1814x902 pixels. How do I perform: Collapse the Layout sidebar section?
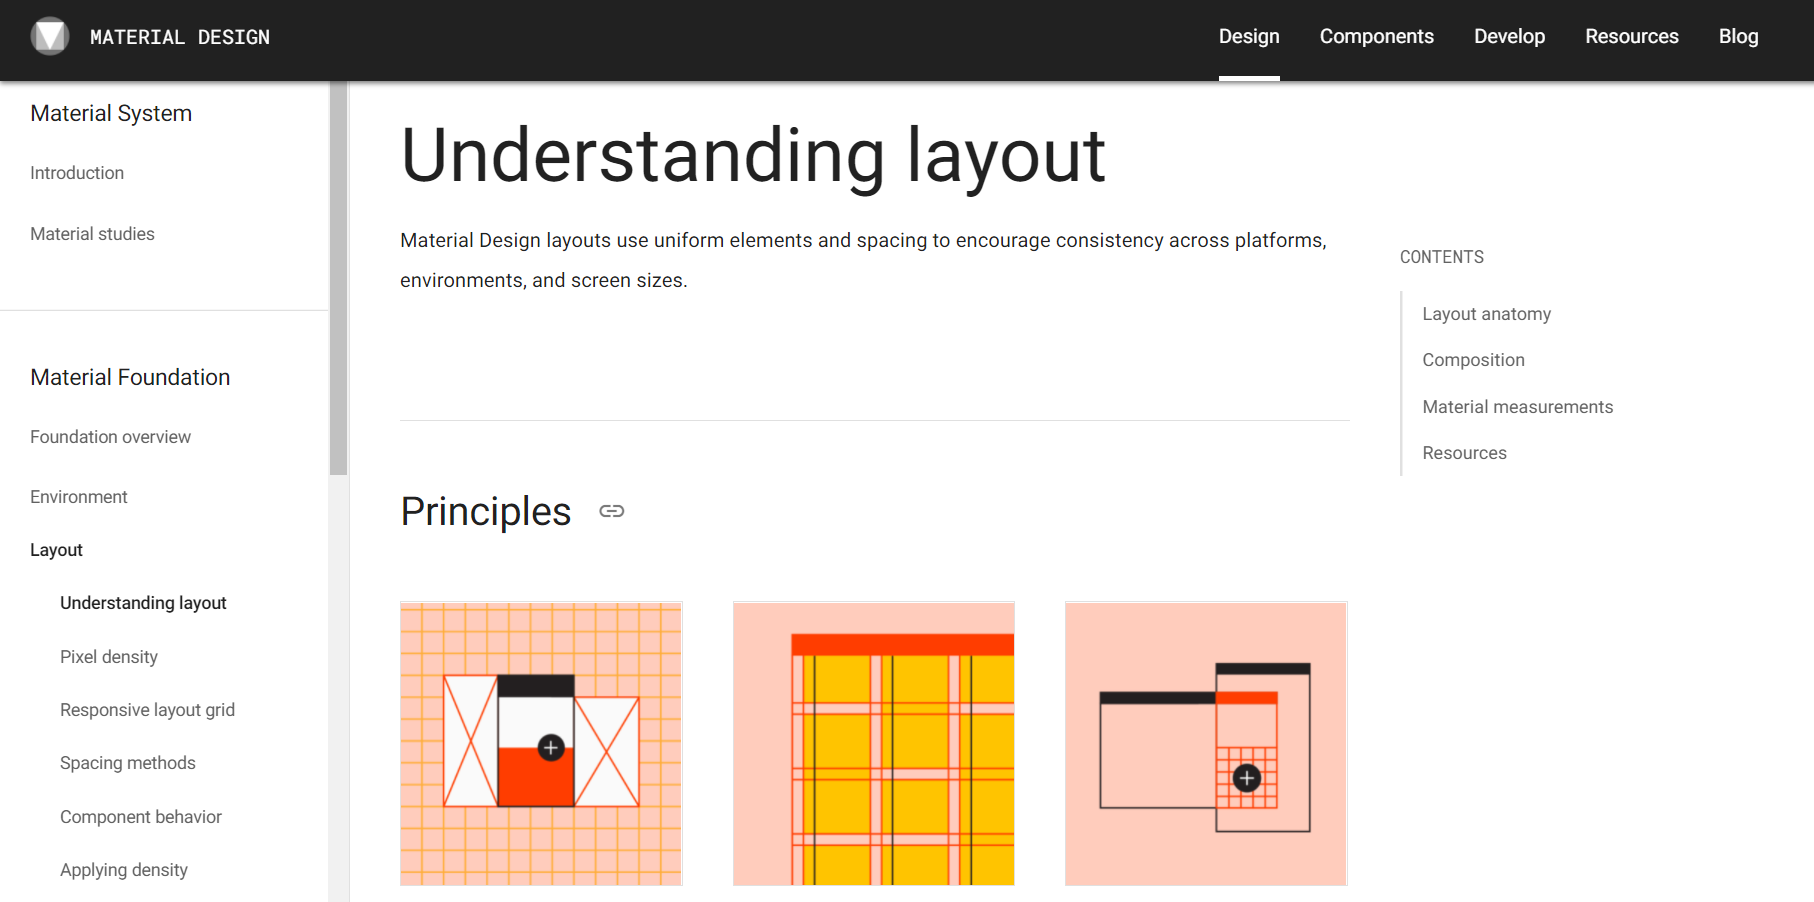click(x=56, y=550)
